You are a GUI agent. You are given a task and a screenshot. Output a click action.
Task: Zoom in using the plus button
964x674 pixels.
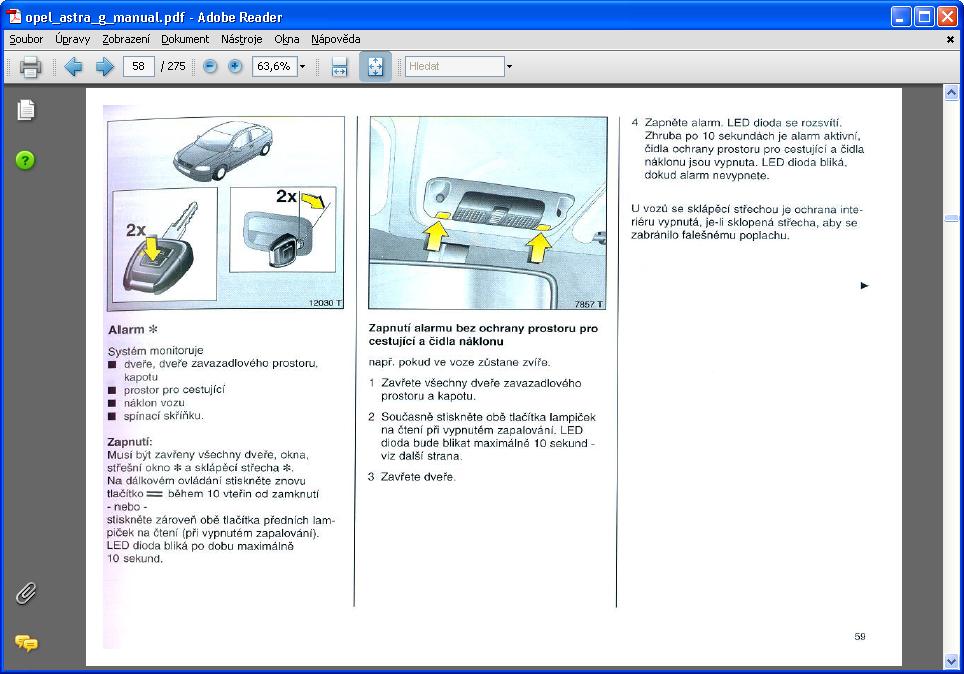coord(235,67)
